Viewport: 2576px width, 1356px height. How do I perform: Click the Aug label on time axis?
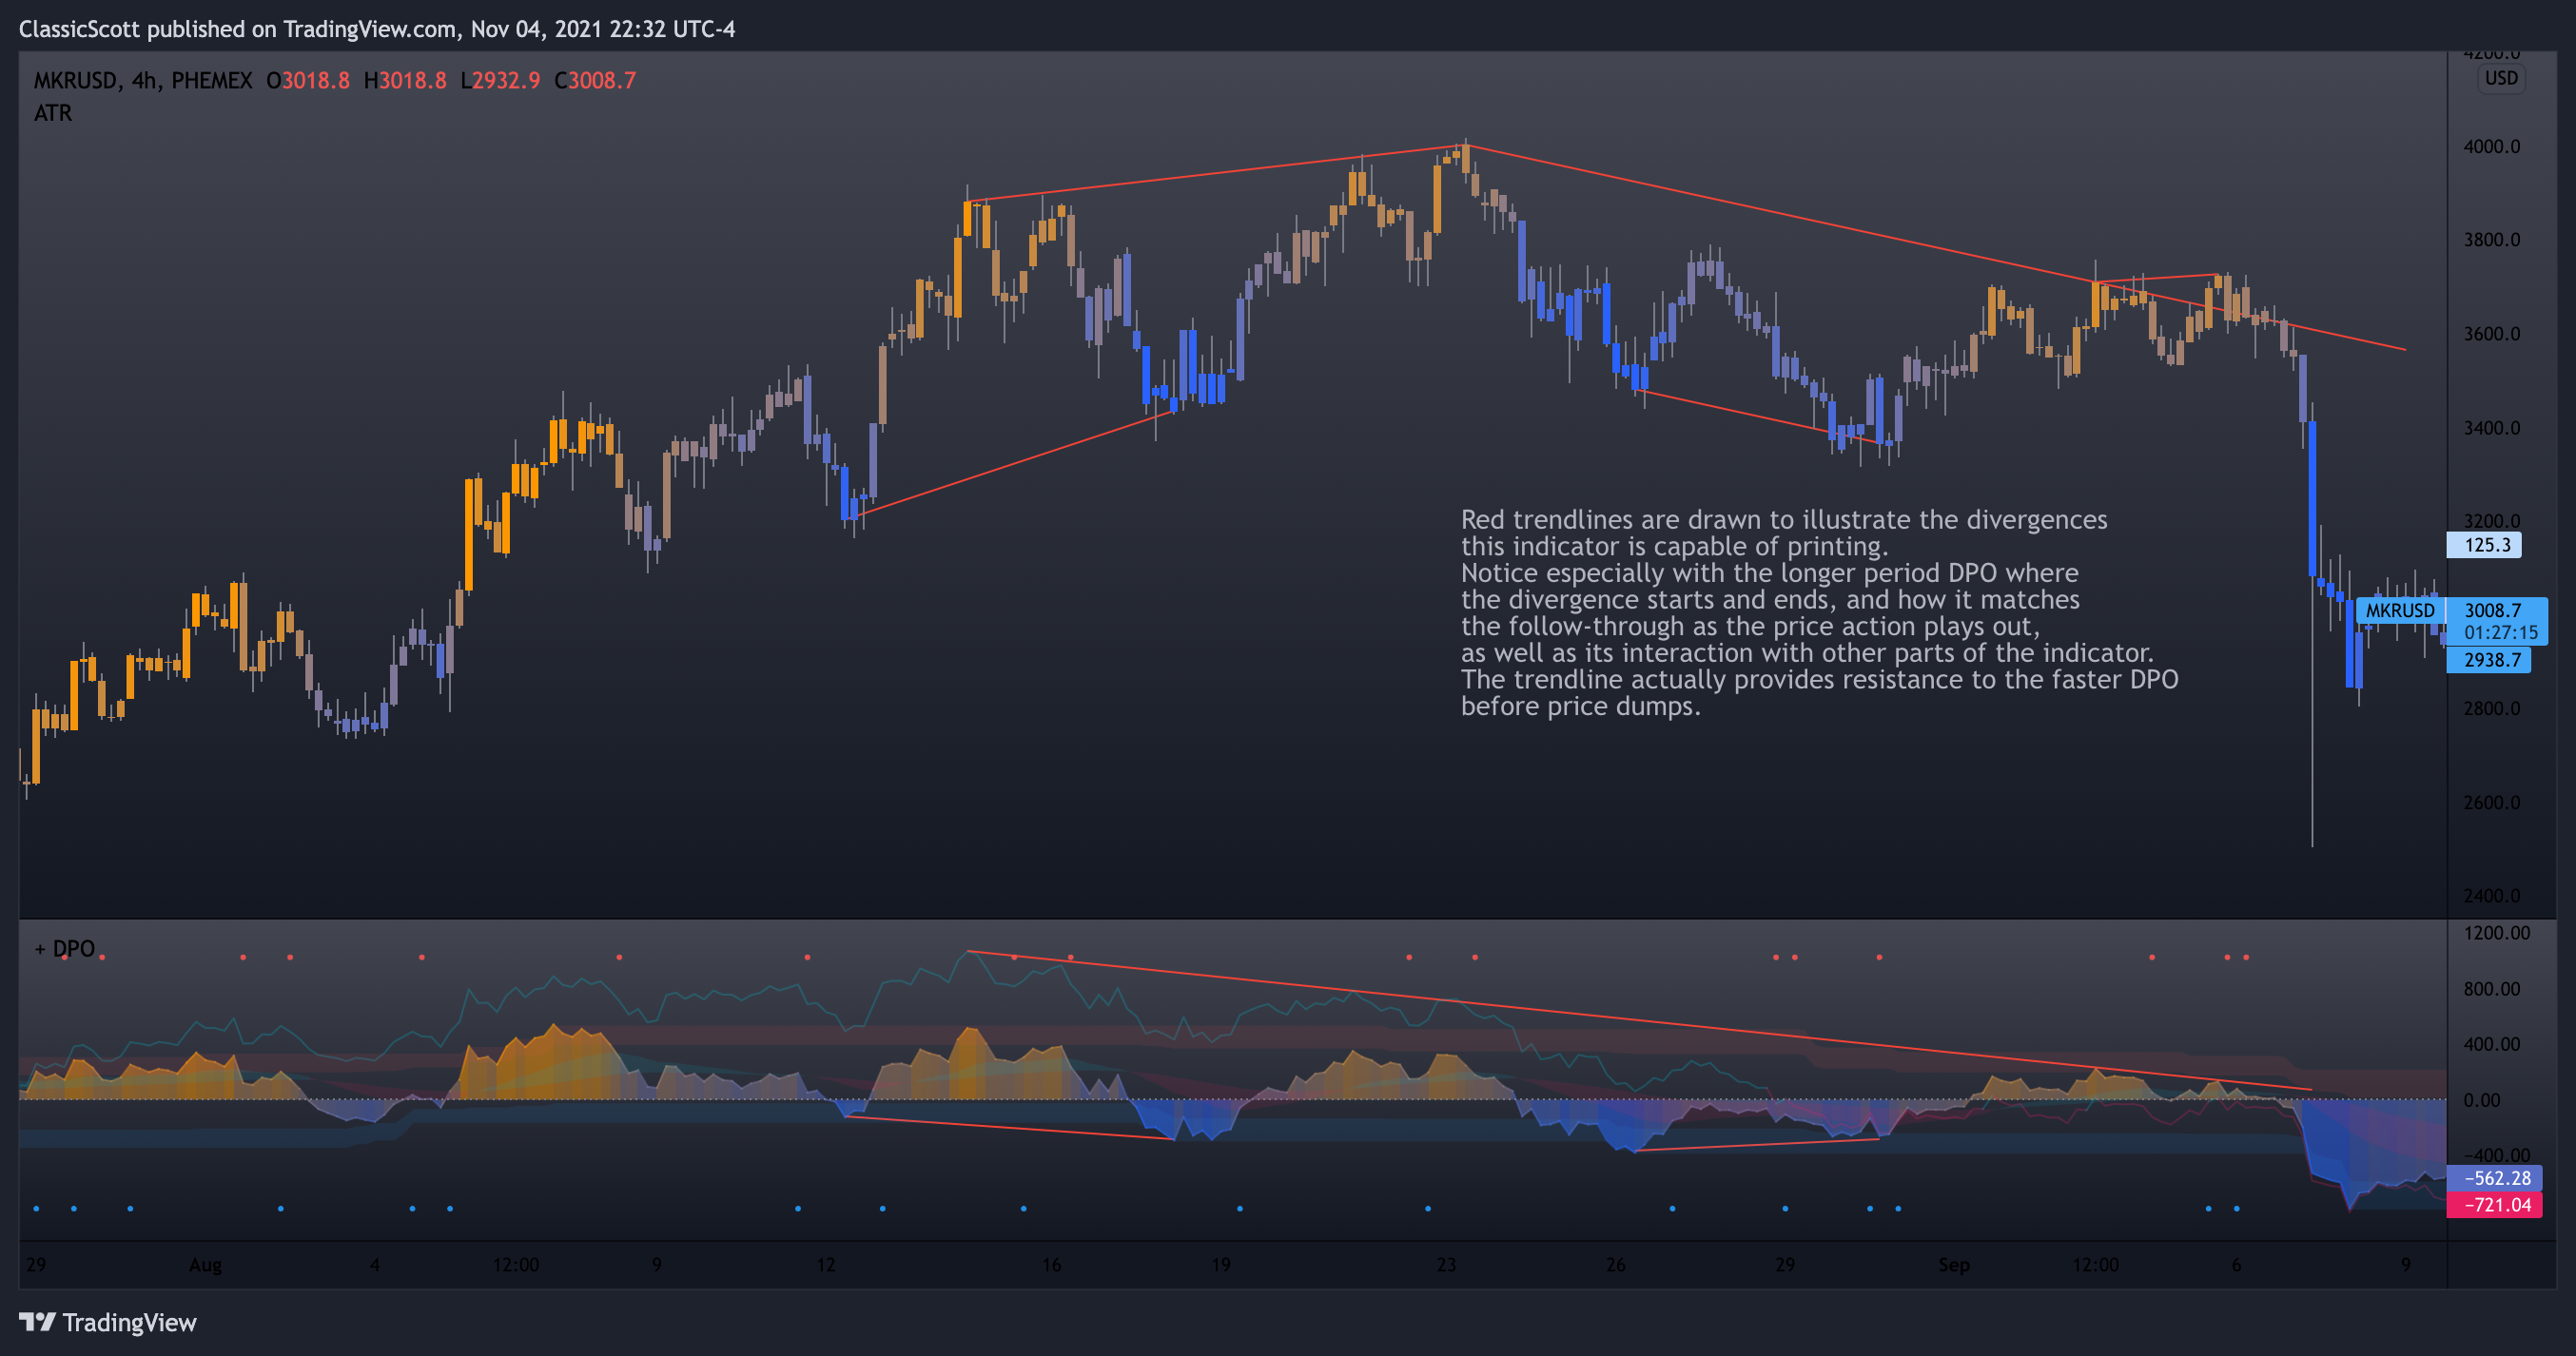click(x=205, y=1265)
